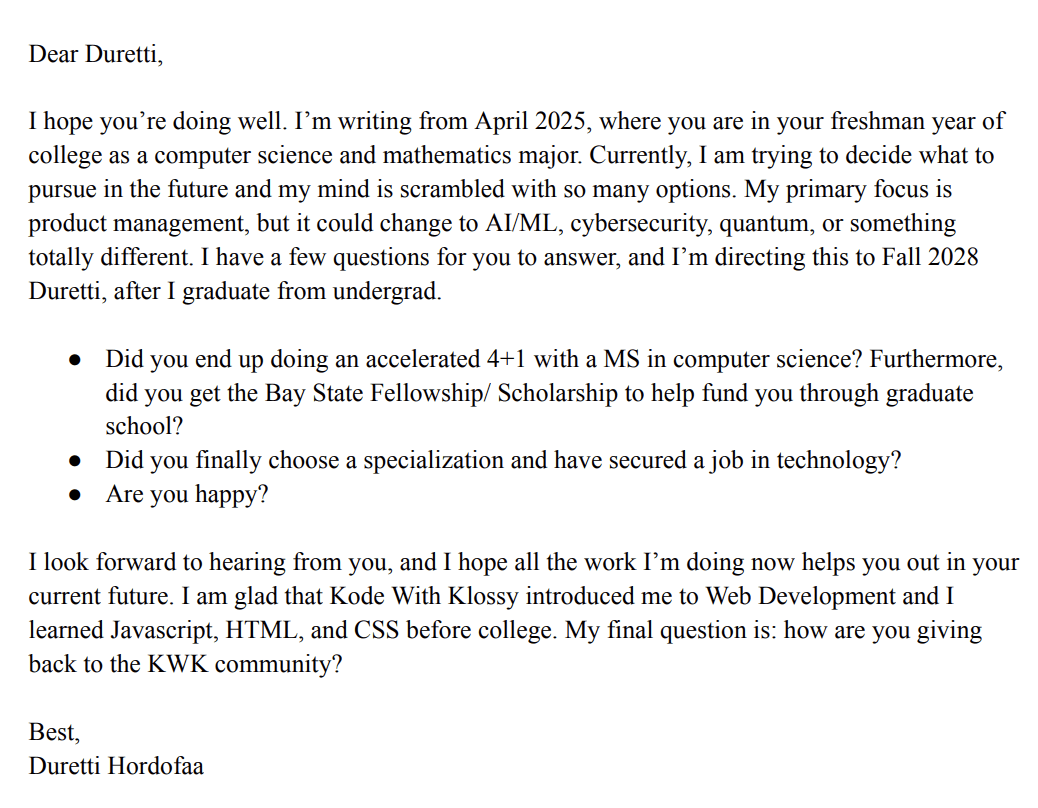Click the words 'Javascript, HTML, and CSS'
The image size is (1038, 808).
coord(254,630)
